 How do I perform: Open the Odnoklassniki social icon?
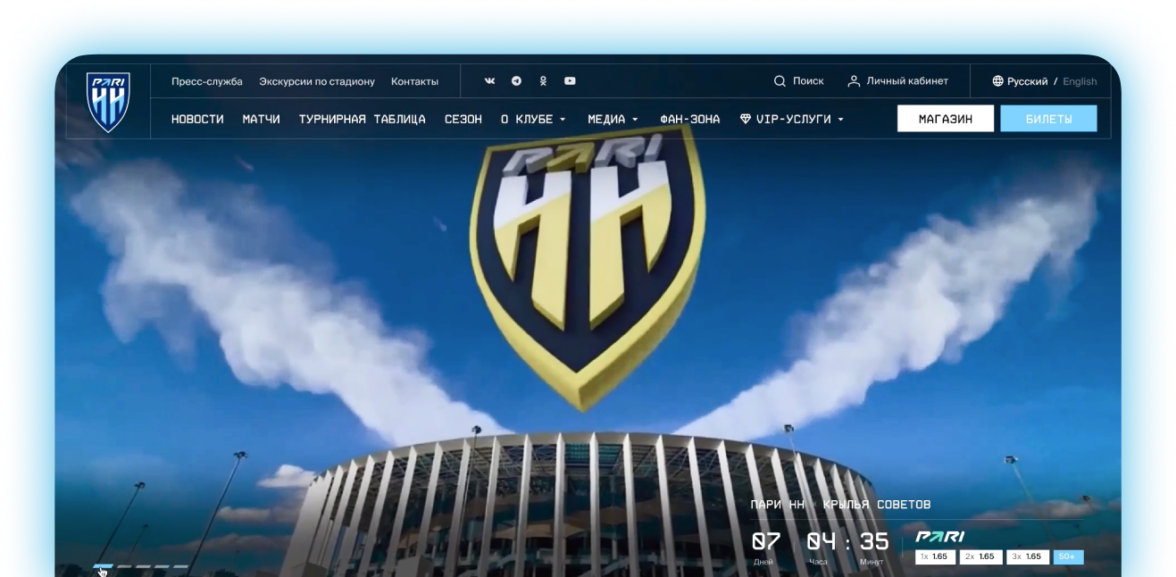(543, 81)
